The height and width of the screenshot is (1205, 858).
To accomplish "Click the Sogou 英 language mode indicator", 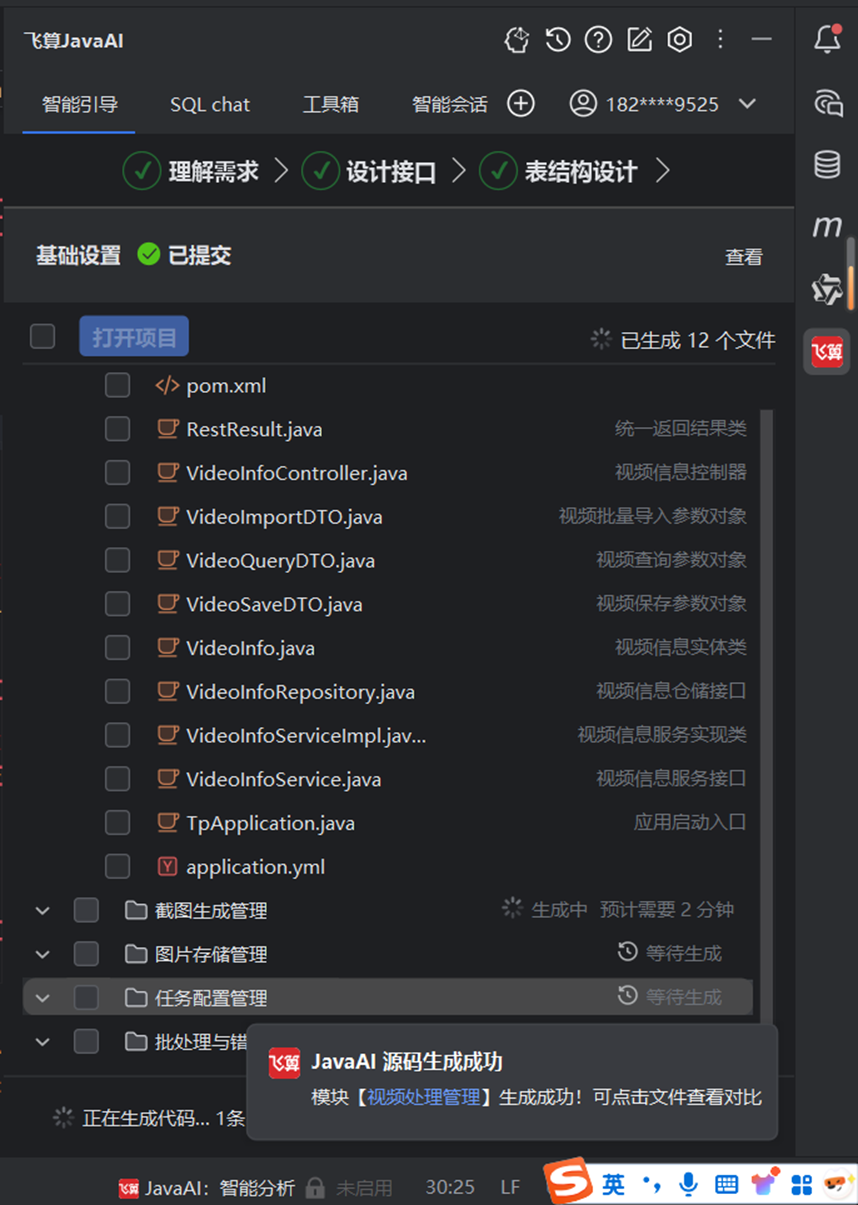I will point(614,1185).
